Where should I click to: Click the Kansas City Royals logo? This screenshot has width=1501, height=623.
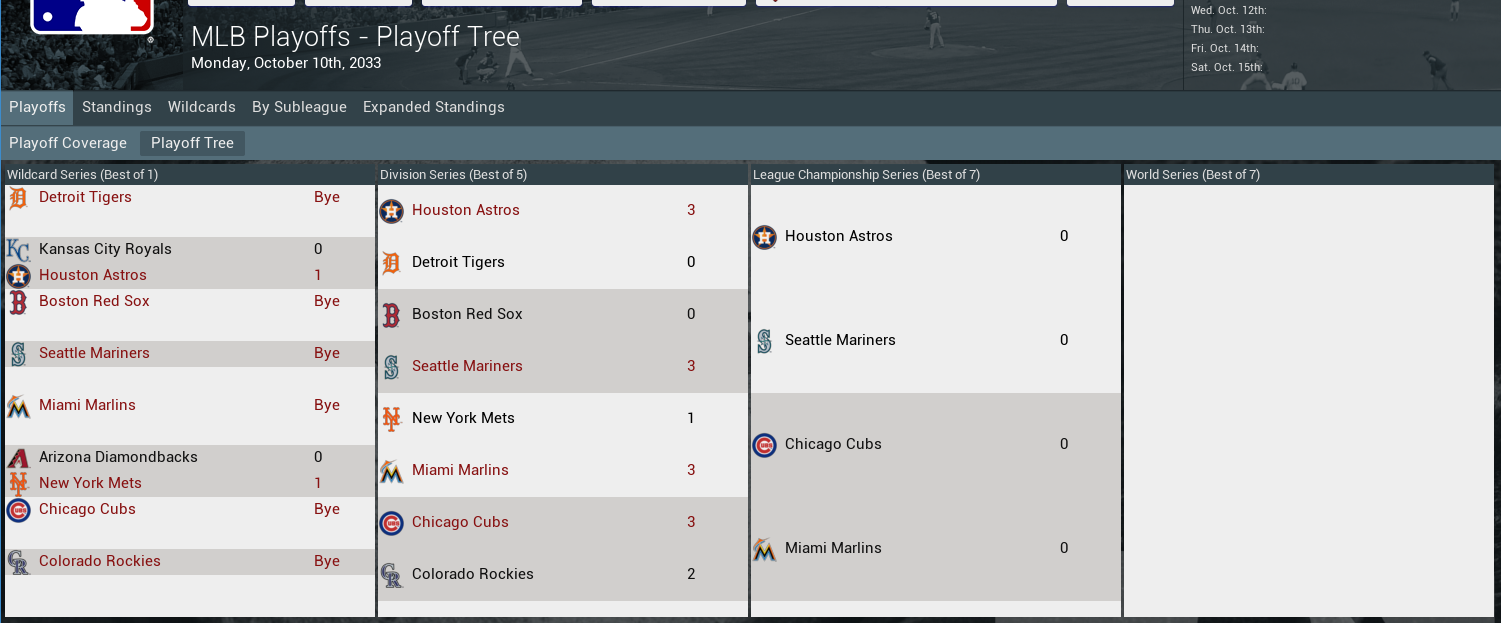point(18,250)
